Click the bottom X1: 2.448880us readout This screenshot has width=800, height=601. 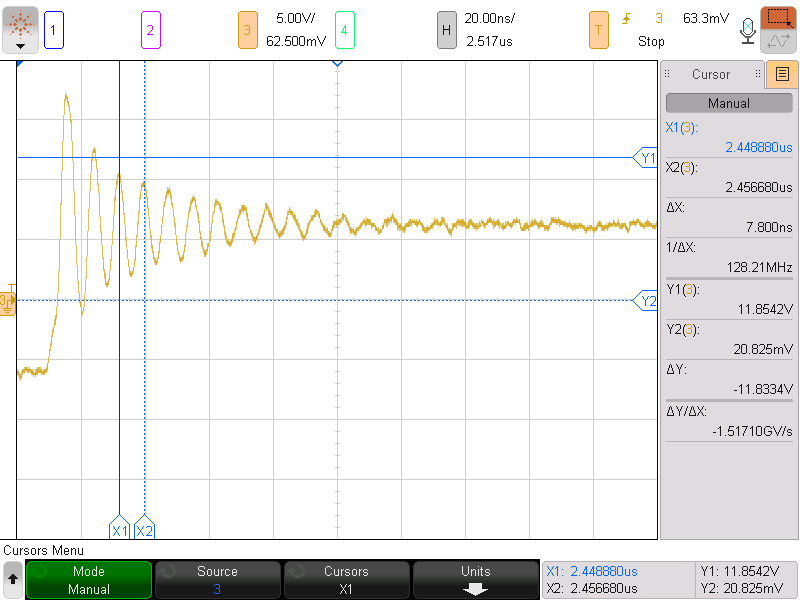point(592,571)
